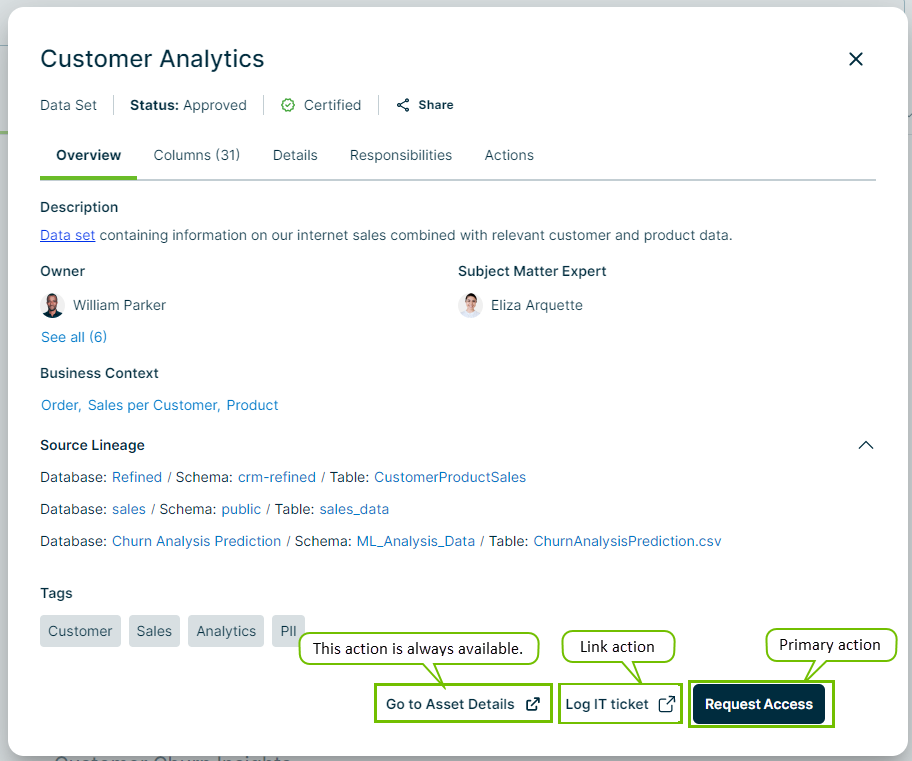
Task: Open the Sales per Customer business context
Action: click(x=153, y=405)
